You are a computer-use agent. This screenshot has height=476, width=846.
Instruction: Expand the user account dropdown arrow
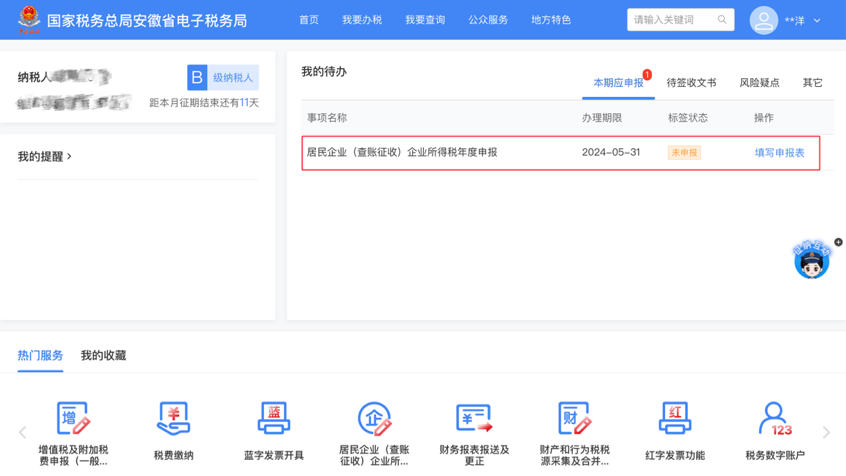click(x=817, y=21)
